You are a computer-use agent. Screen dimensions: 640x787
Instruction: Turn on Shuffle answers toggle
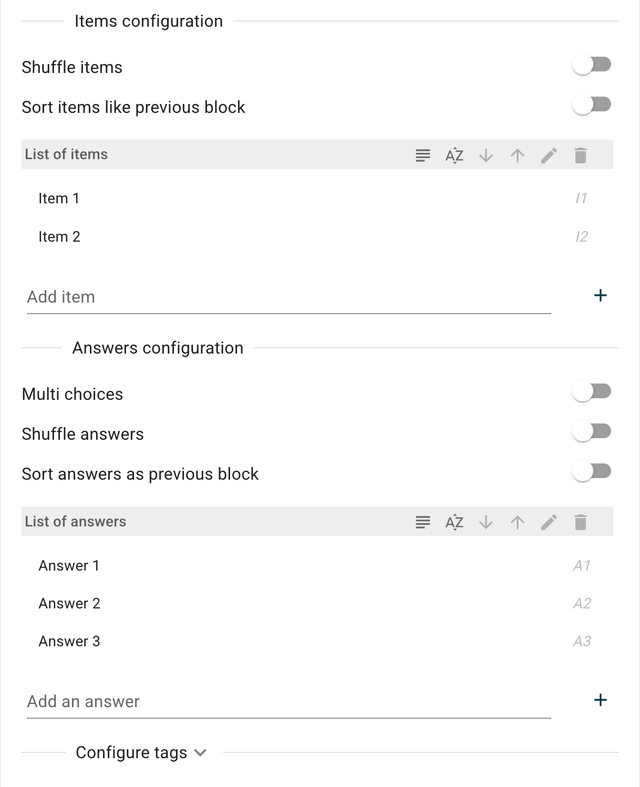pyautogui.click(x=591, y=432)
